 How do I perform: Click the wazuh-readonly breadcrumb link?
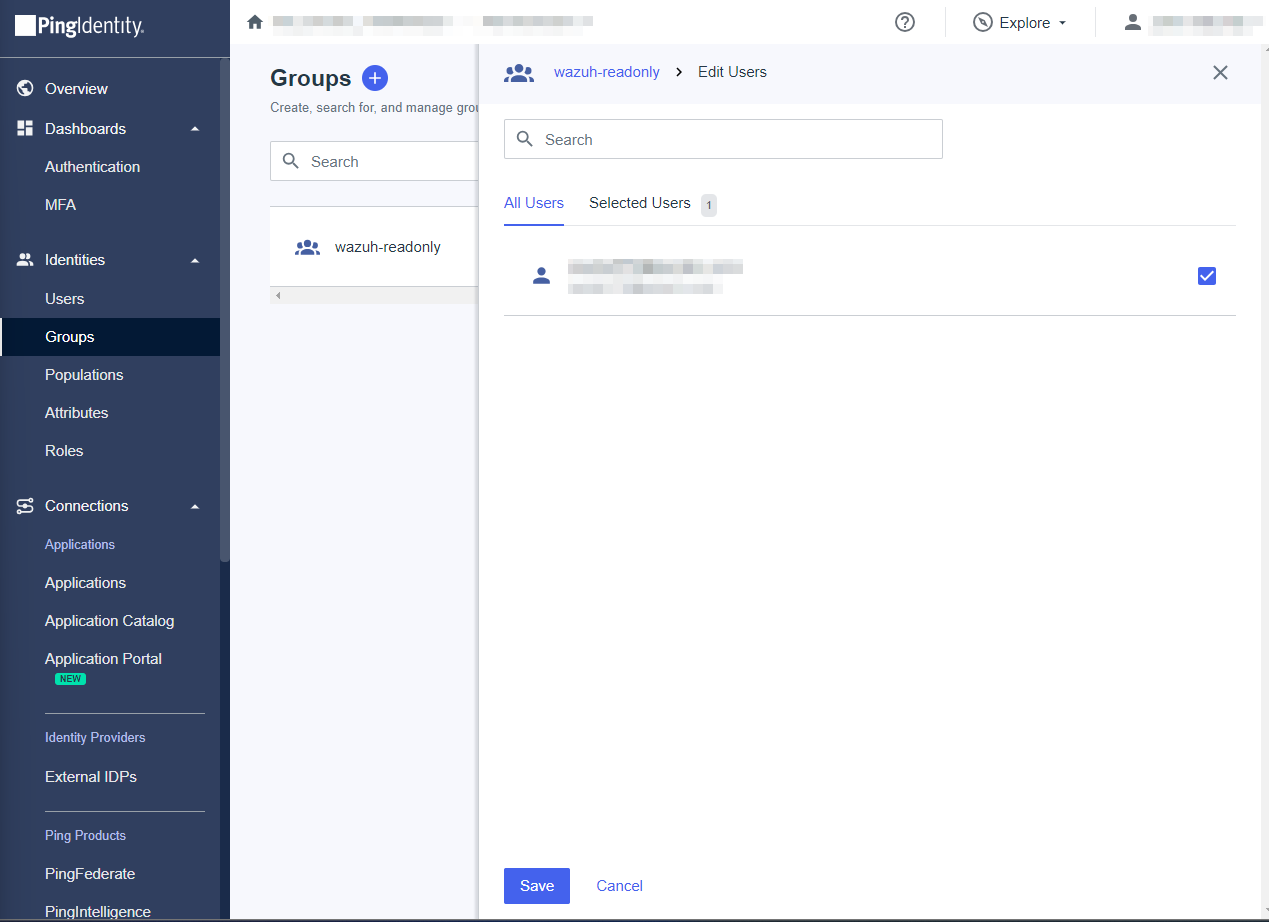pos(607,72)
